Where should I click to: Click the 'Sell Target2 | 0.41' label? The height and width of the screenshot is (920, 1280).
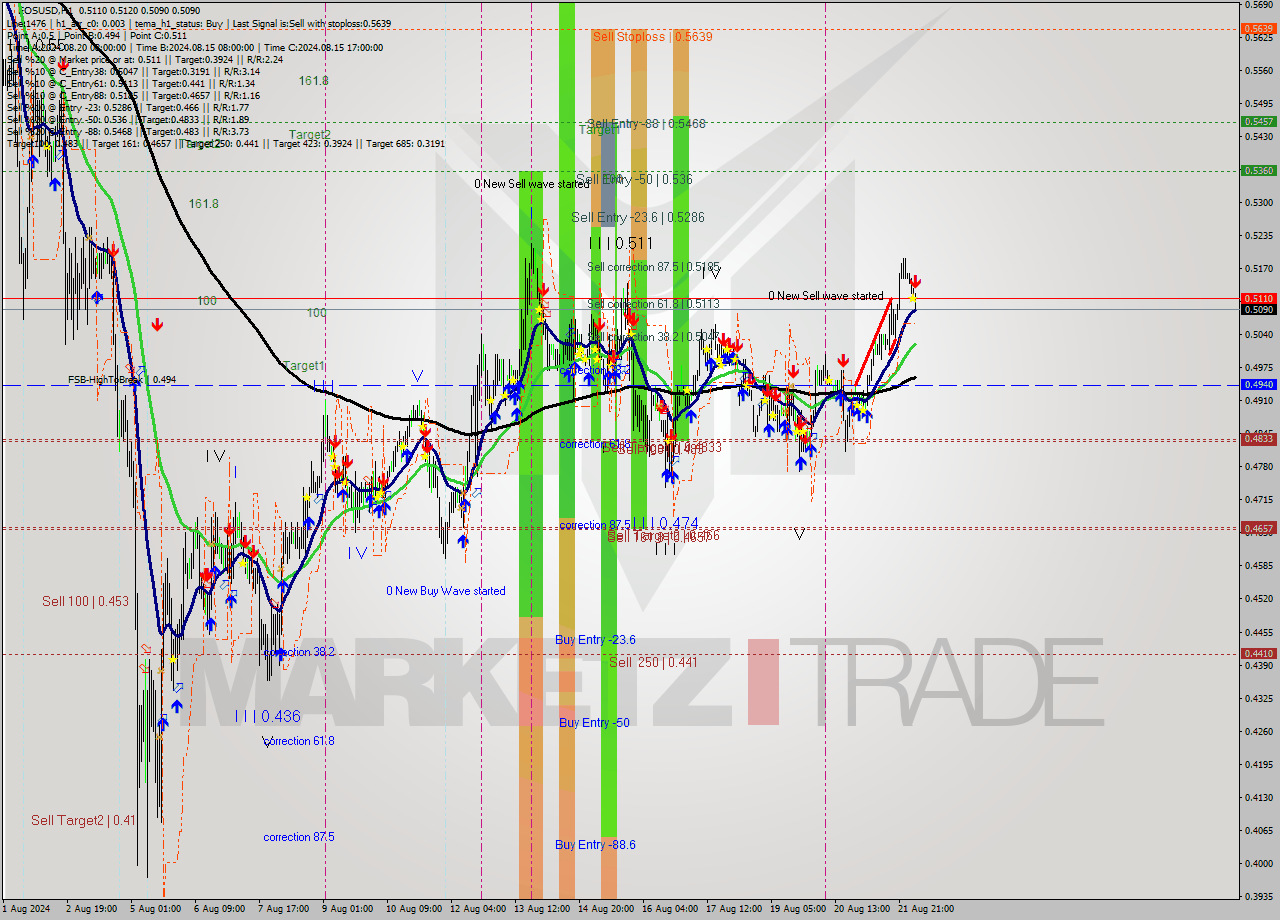coord(83,820)
